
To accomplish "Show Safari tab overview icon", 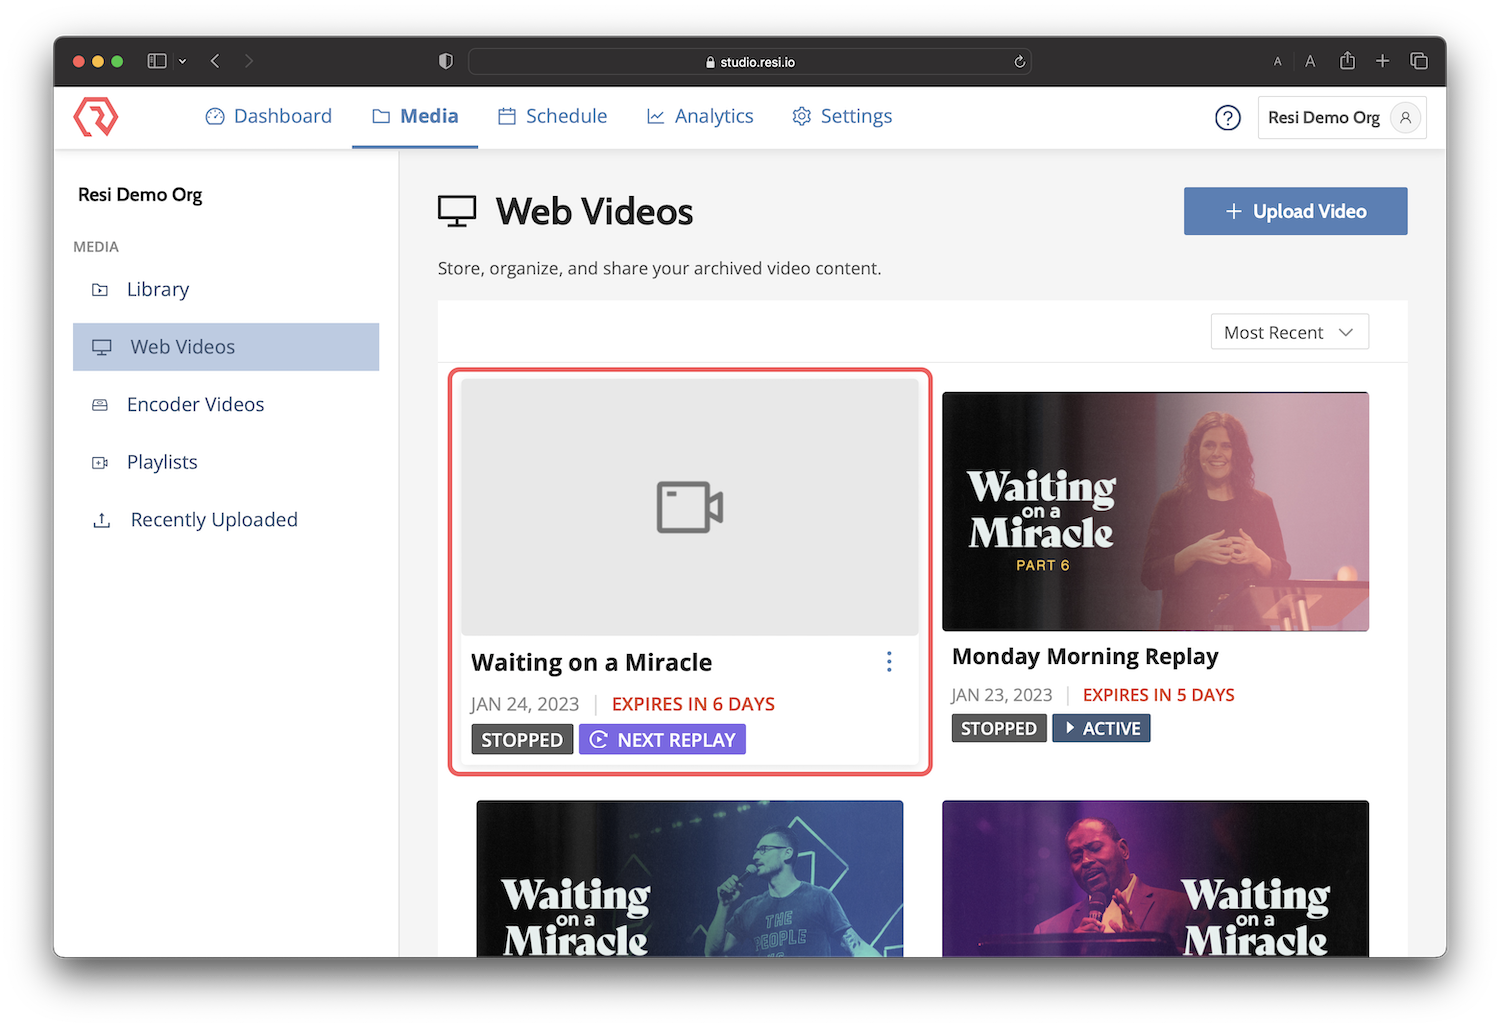I will [x=1418, y=61].
